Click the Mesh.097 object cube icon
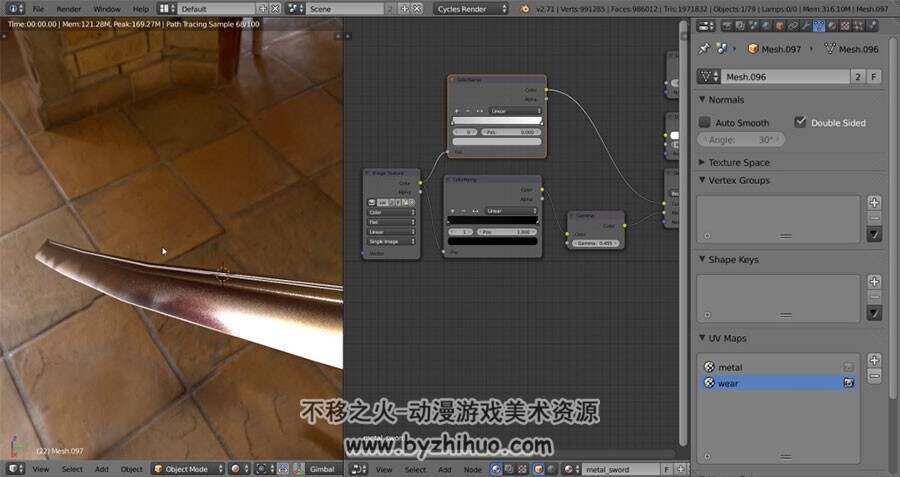This screenshot has width=900, height=477. pyautogui.click(x=753, y=49)
